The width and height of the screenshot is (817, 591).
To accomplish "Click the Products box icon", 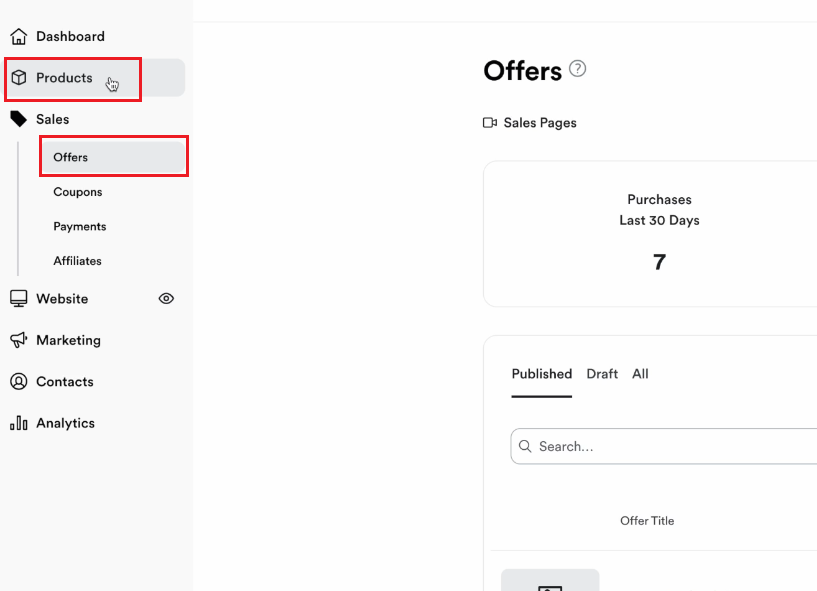I will 19,78.
